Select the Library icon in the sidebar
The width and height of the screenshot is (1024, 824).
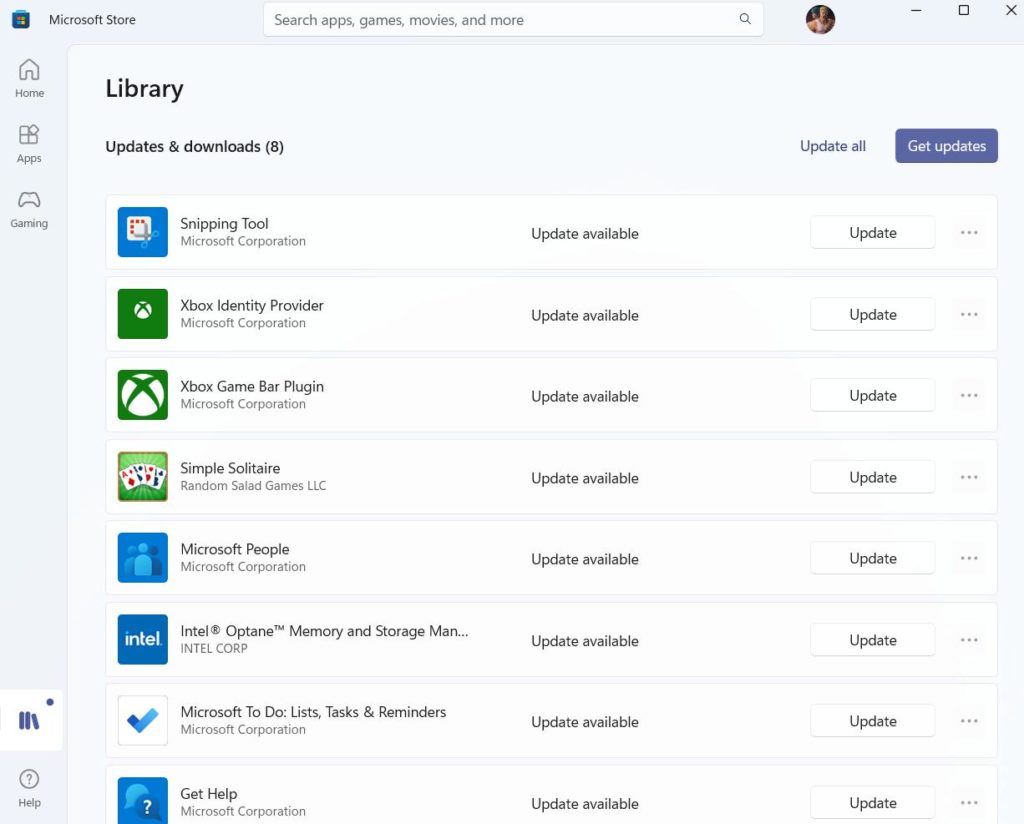29,720
